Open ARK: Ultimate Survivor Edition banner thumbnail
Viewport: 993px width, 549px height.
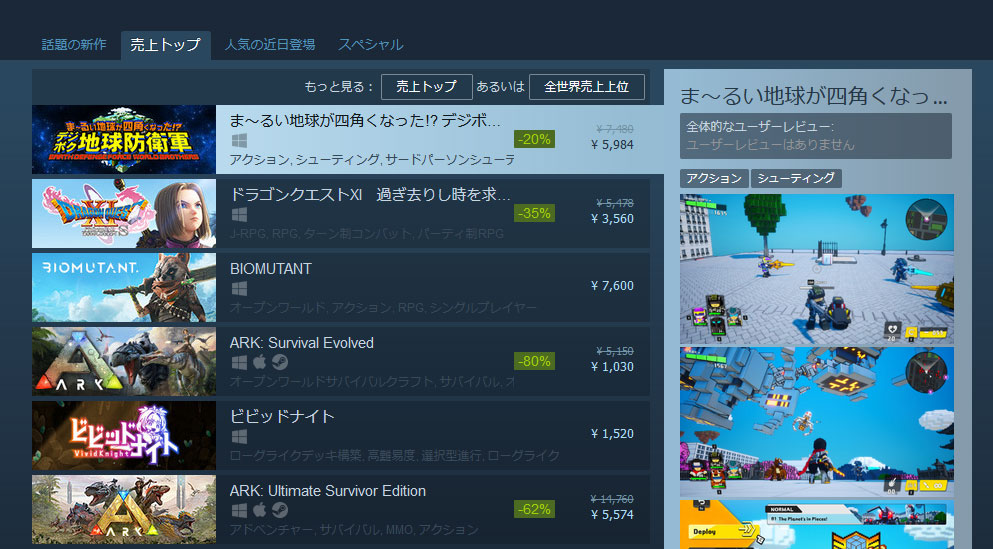pos(123,510)
